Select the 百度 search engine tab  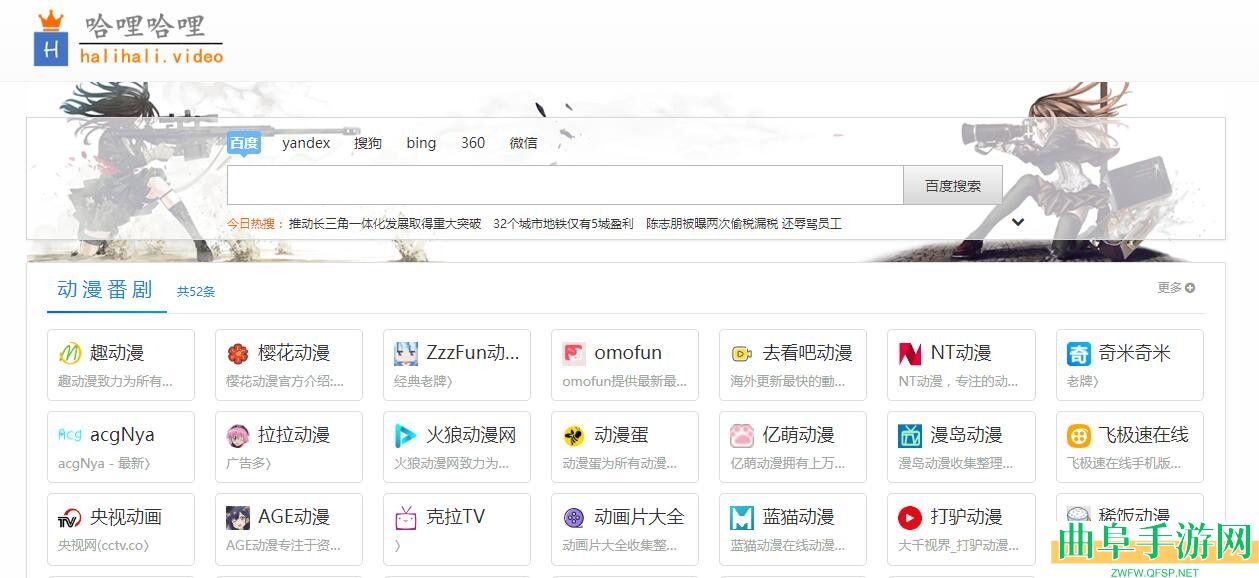click(x=244, y=143)
